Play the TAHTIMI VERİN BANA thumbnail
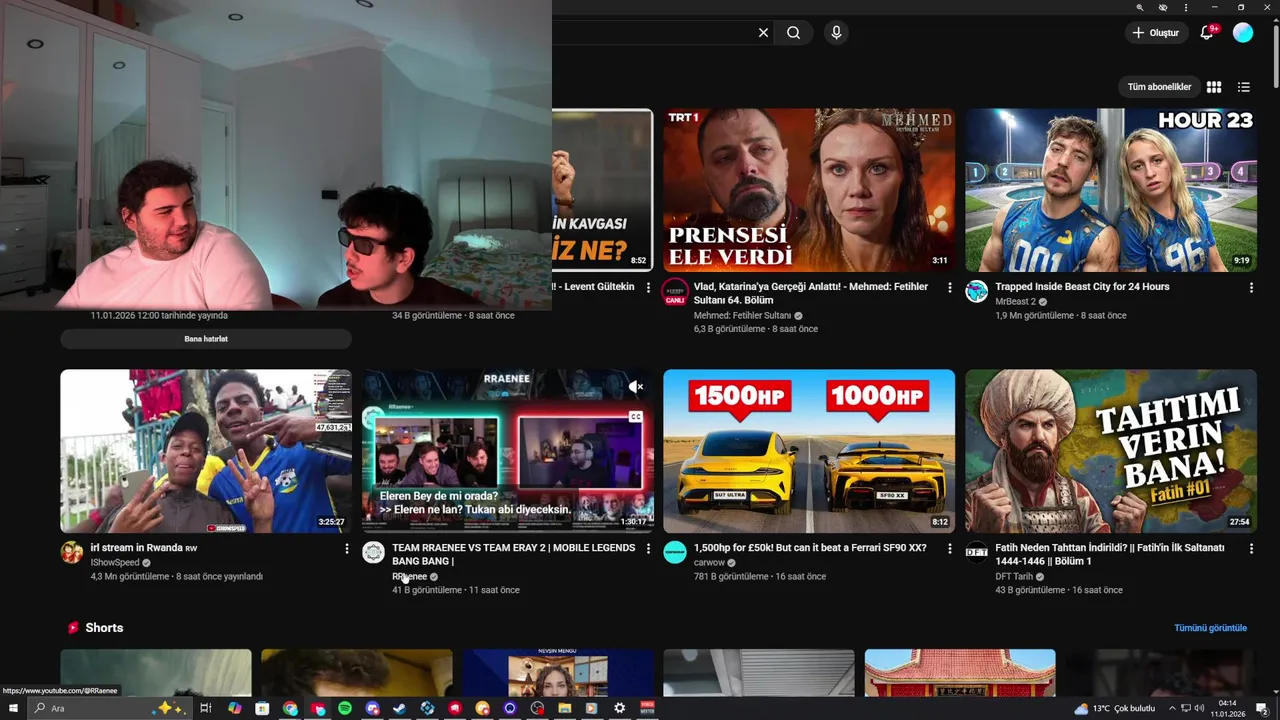This screenshot has width=1280, height=720. coord(1111,451)
